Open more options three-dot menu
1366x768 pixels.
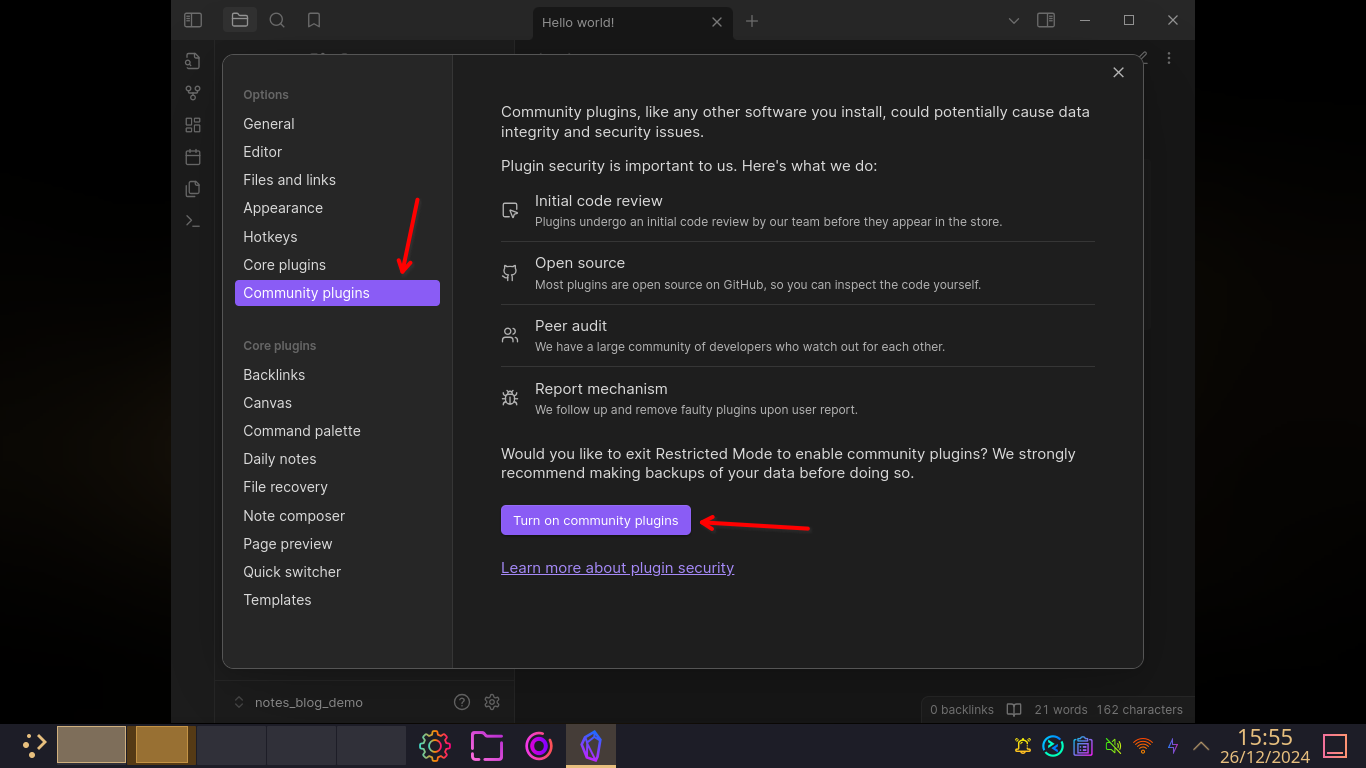click(x=1169, y=58)
